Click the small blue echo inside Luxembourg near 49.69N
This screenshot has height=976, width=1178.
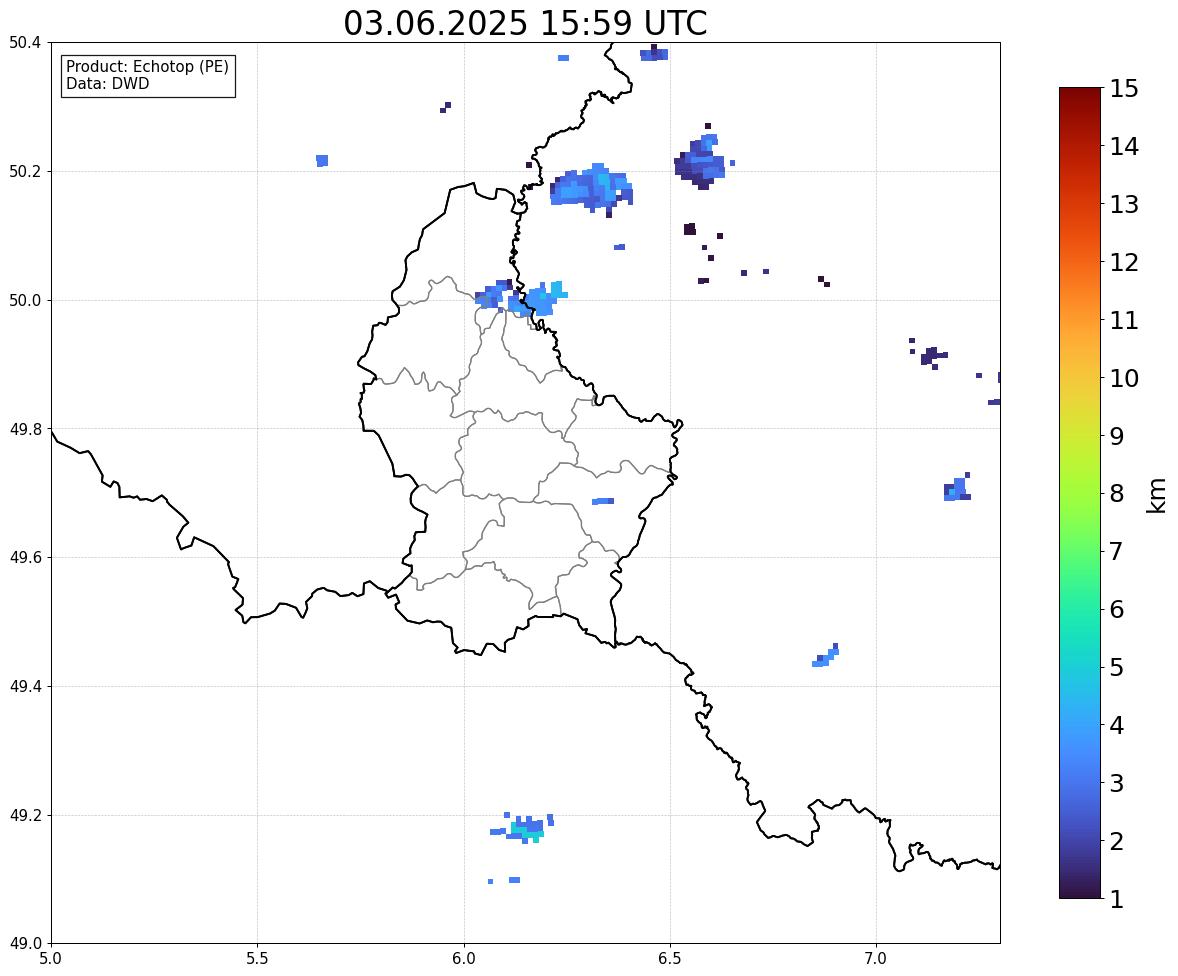(603, 501)
